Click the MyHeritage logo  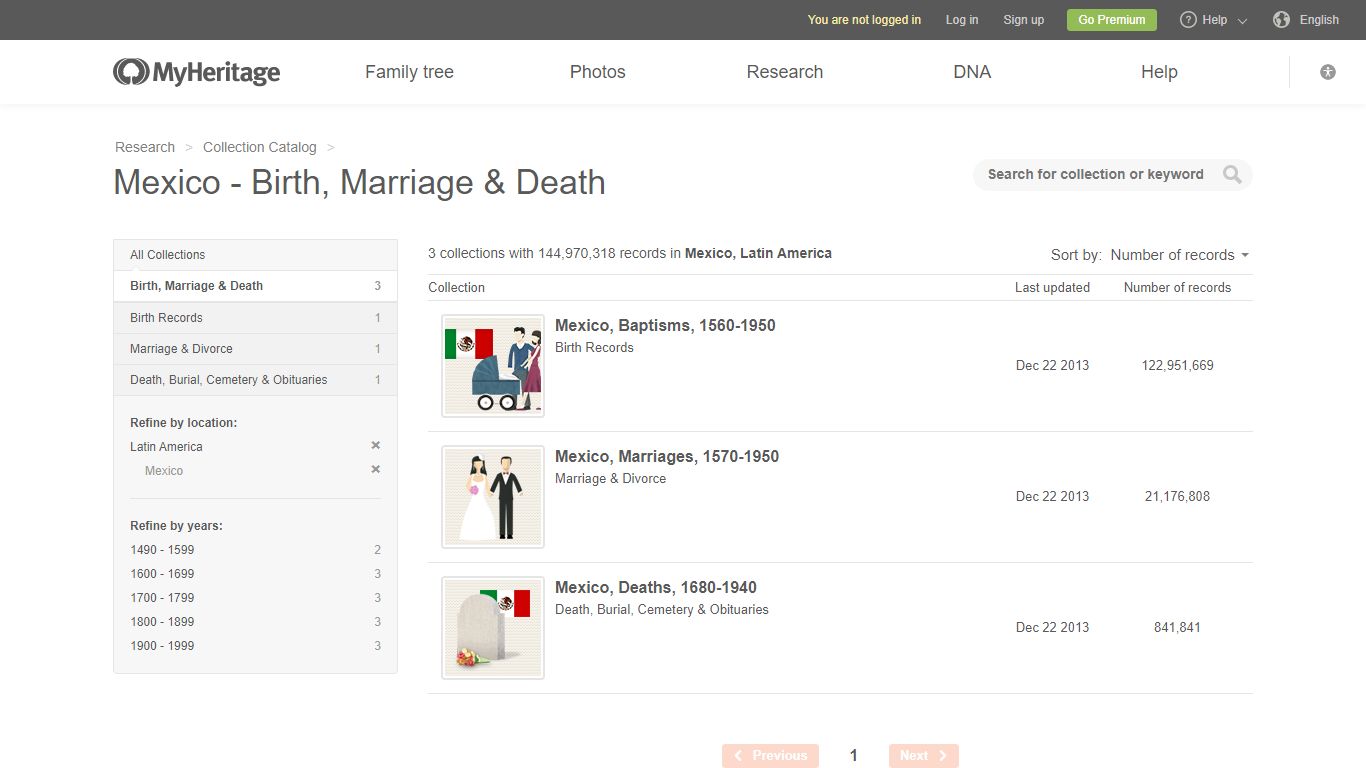click(x=196, y=72)
